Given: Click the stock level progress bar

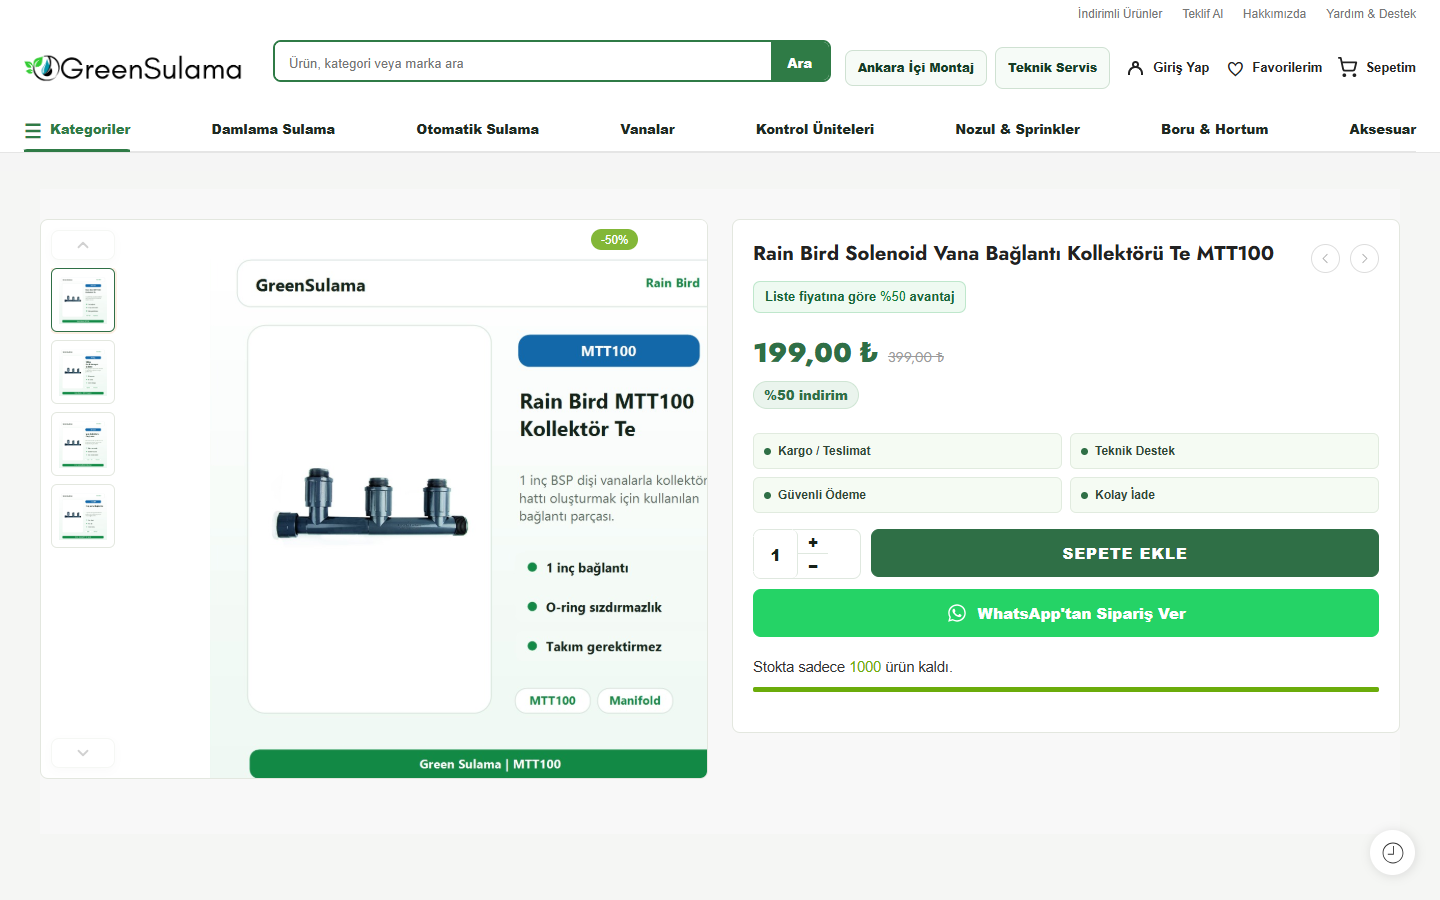Looking at the screenshot, I should (1066, 689).
